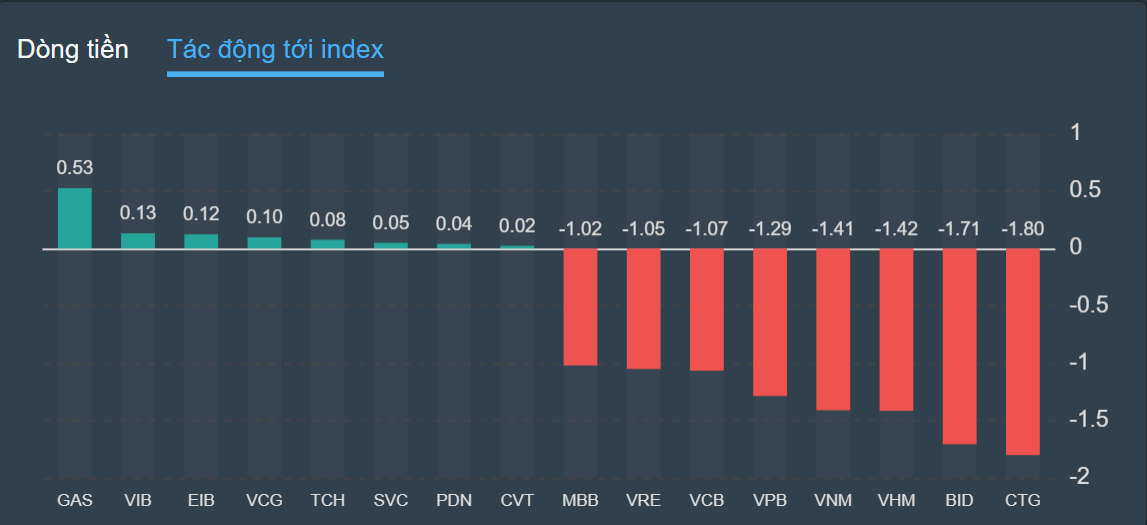Click the TCH ticker label
This screenshot has height=525, width=1147.
328,500
